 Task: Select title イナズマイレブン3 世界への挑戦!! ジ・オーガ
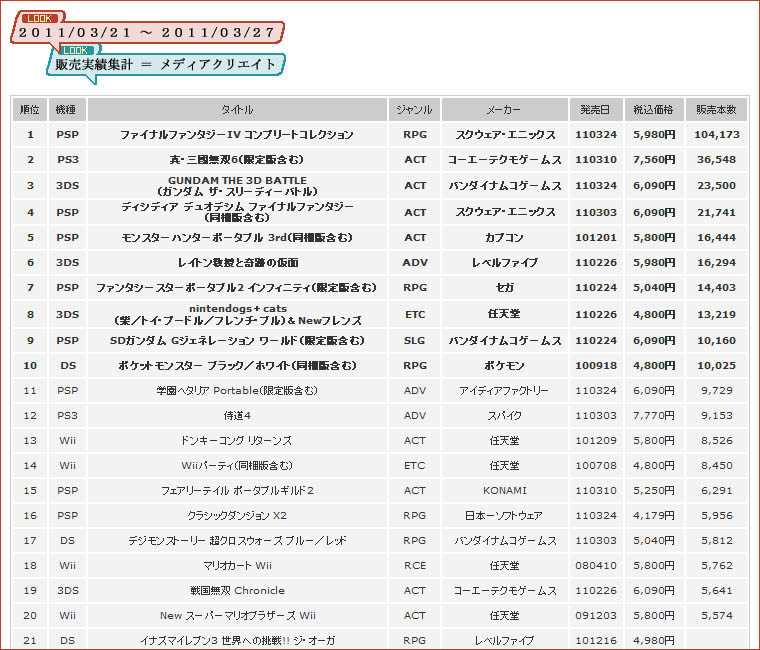(237, 641)
